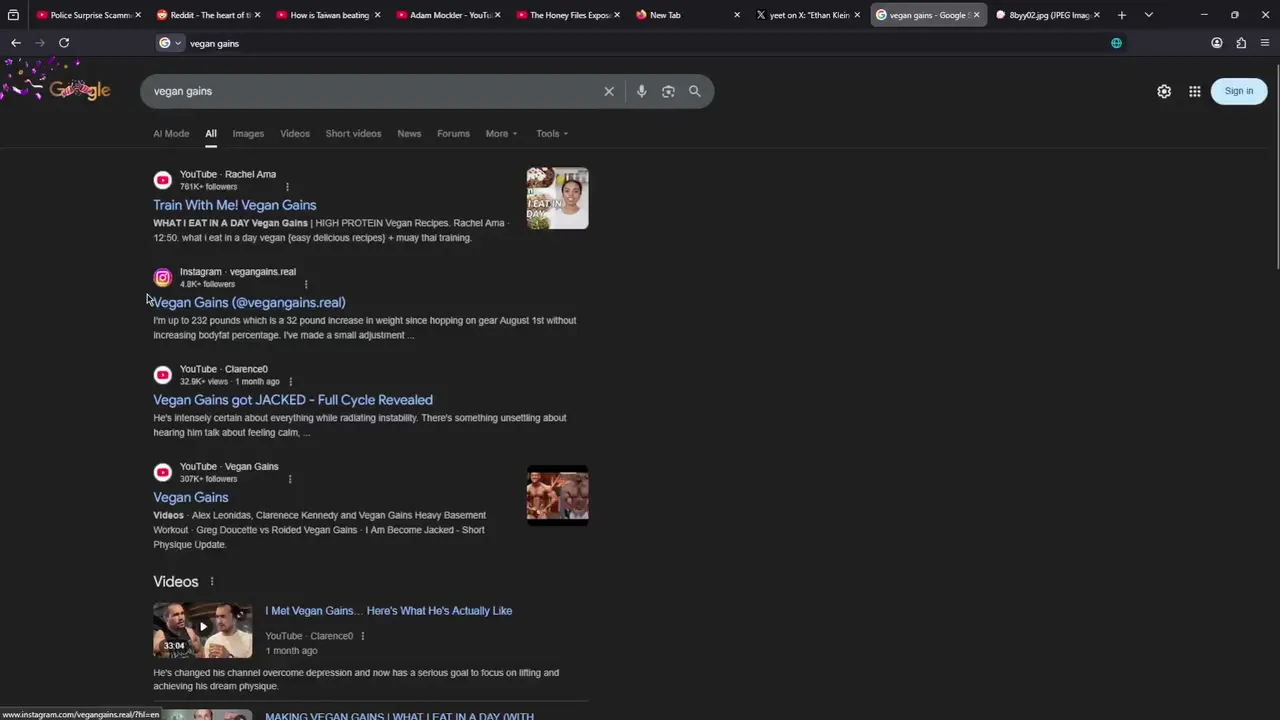Click the Instagram favicon for vegangains.real
The height and width of the screenshot is (720, 1280).
pyautogui.click(x=162, y=277)
